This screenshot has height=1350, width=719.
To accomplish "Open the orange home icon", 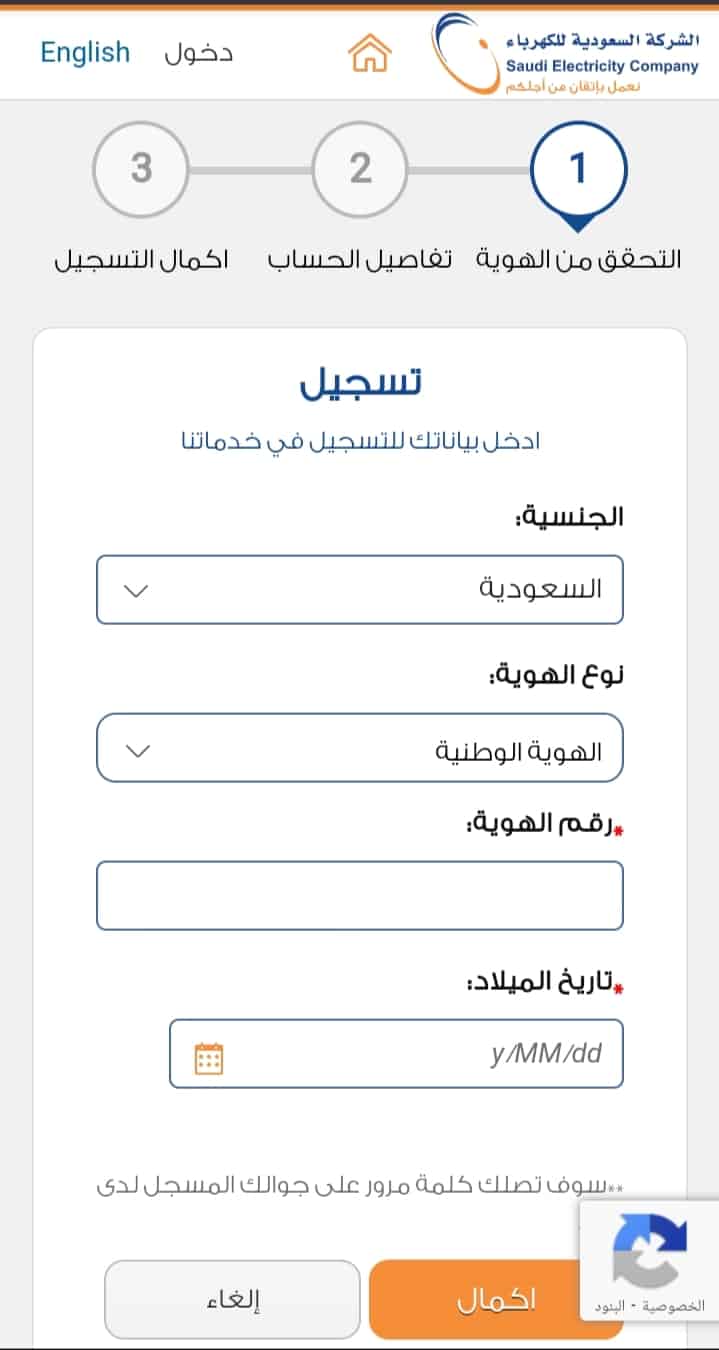I will coord(369,53).
